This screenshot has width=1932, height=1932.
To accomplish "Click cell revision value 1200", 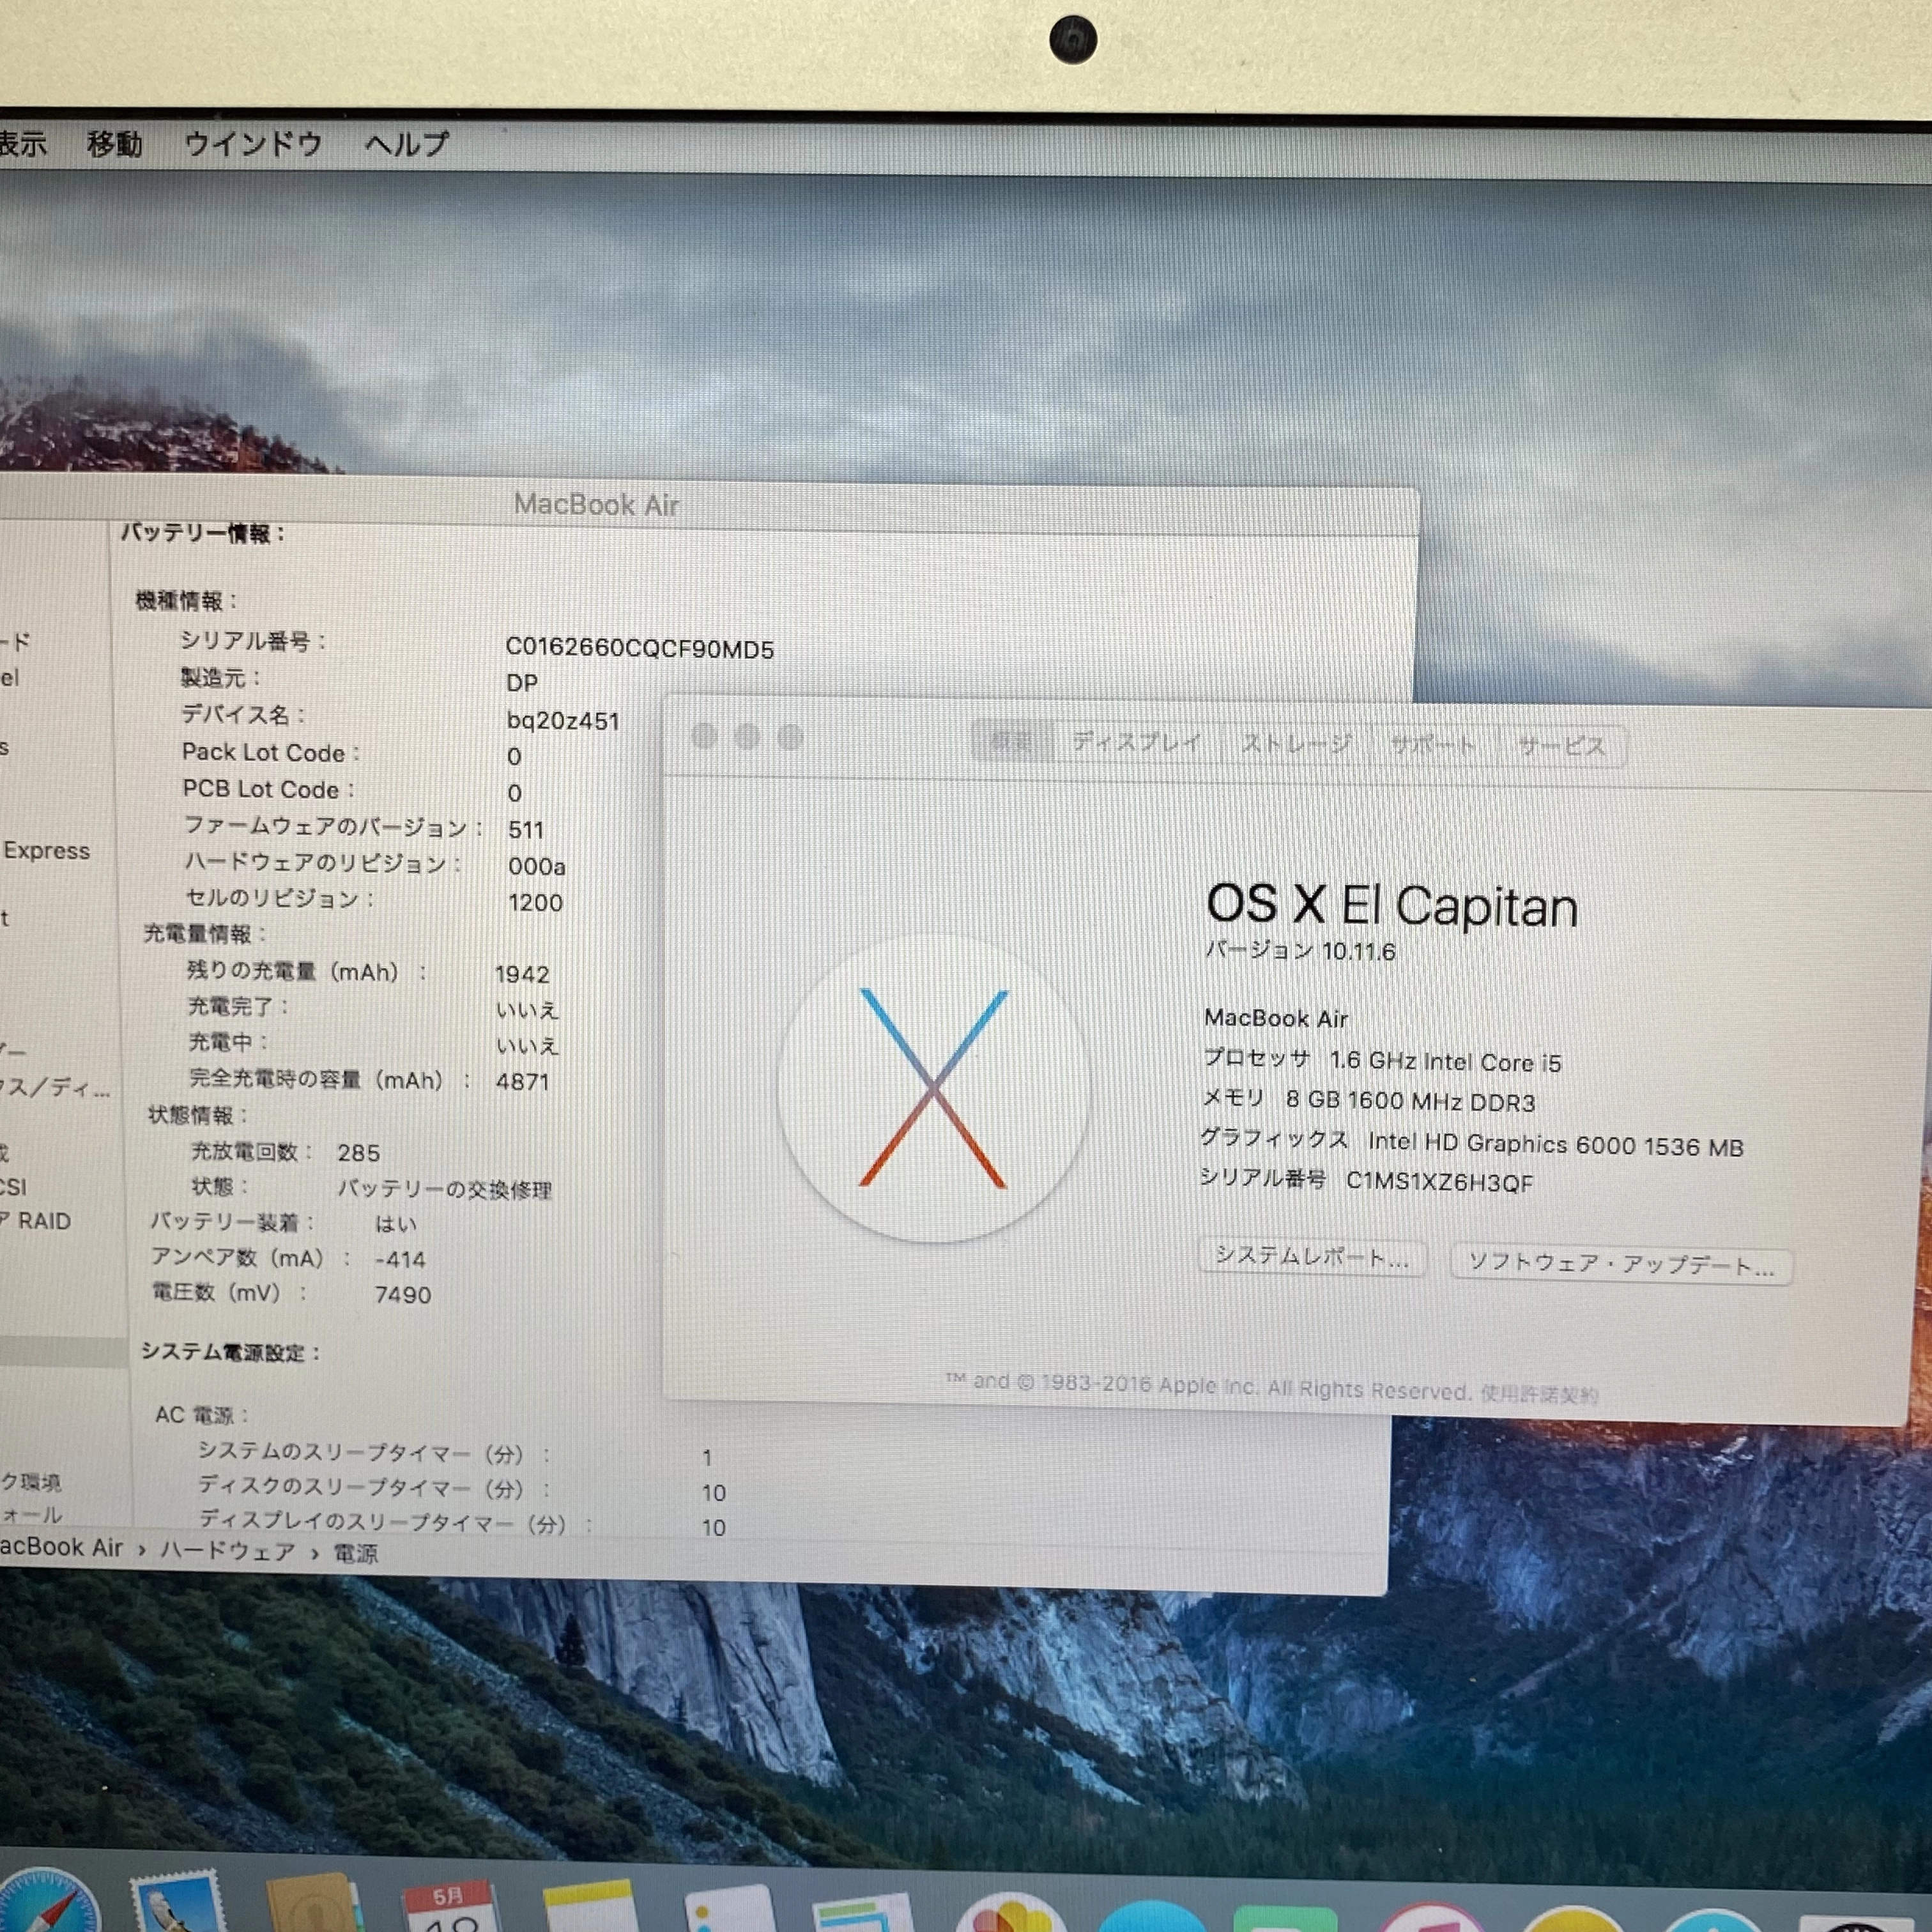I will tap(535, 903).
